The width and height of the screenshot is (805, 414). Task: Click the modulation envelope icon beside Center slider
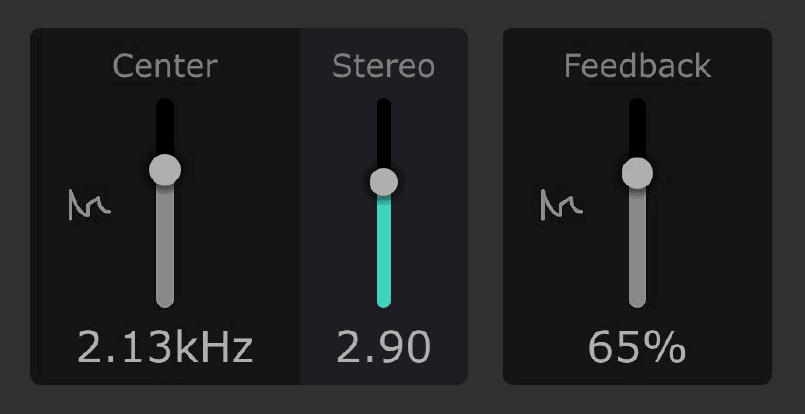pos(88,205)
